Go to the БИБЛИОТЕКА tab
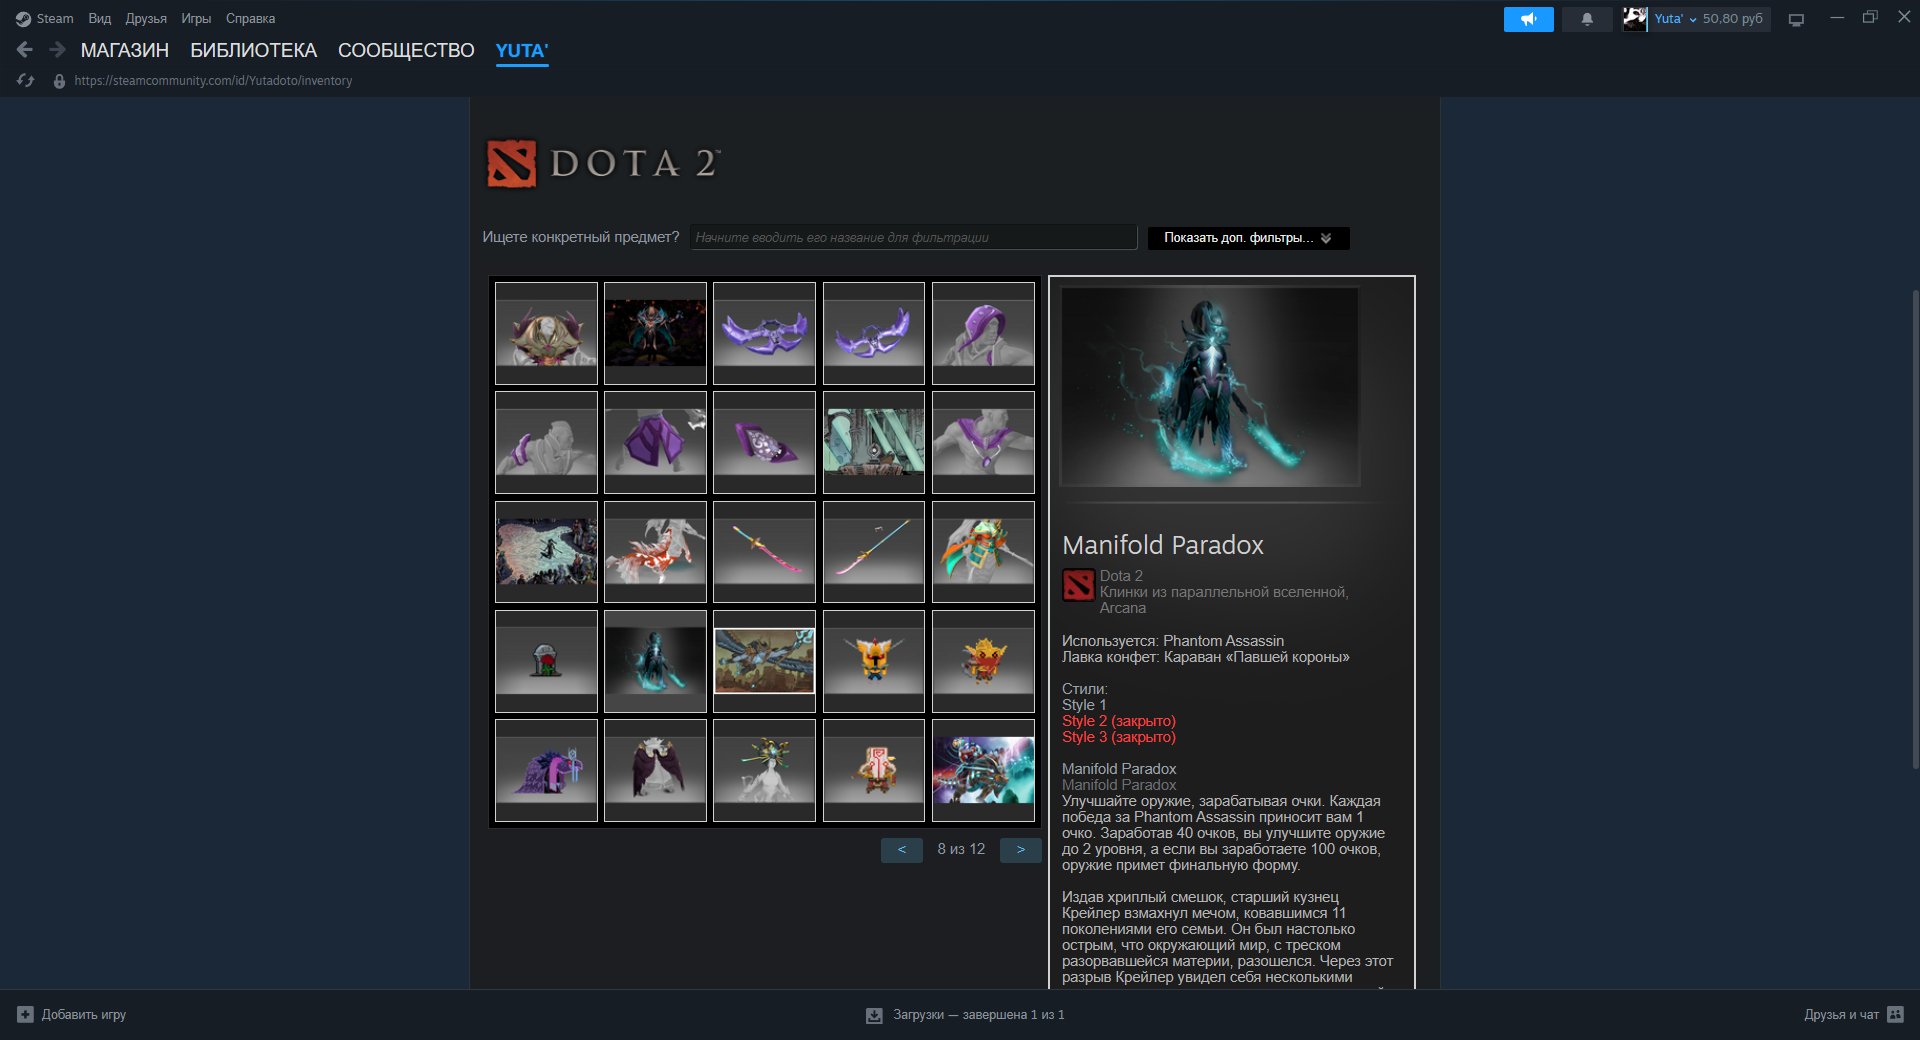 254,50
